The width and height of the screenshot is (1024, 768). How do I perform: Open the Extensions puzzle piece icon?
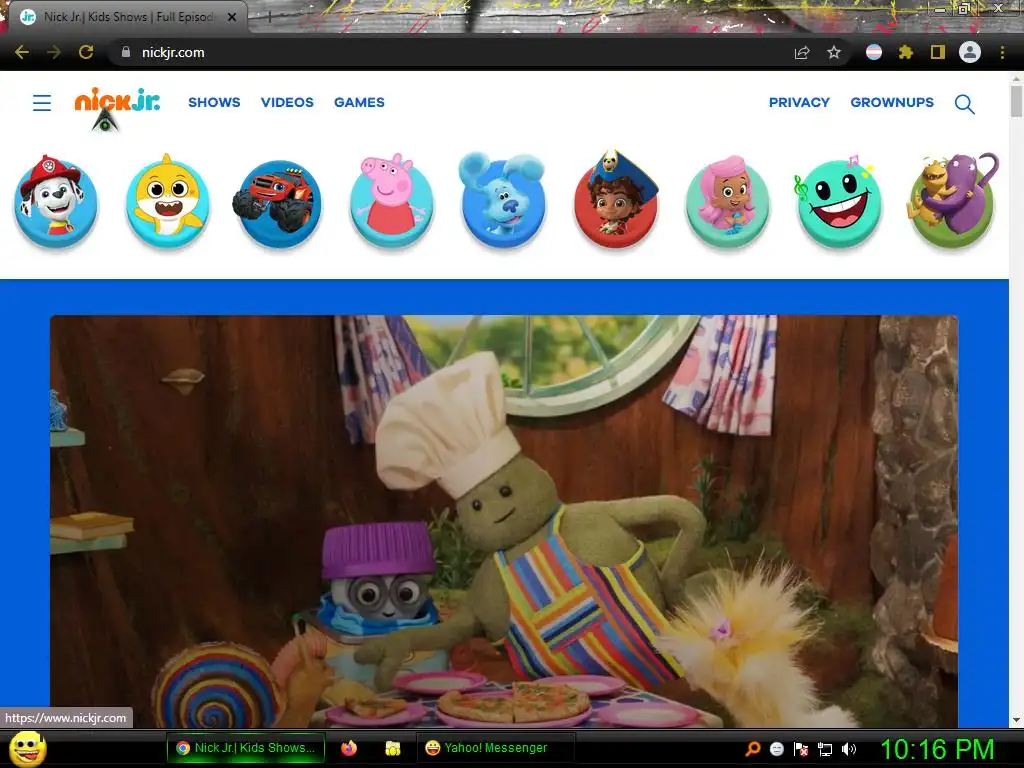point(905,52)
